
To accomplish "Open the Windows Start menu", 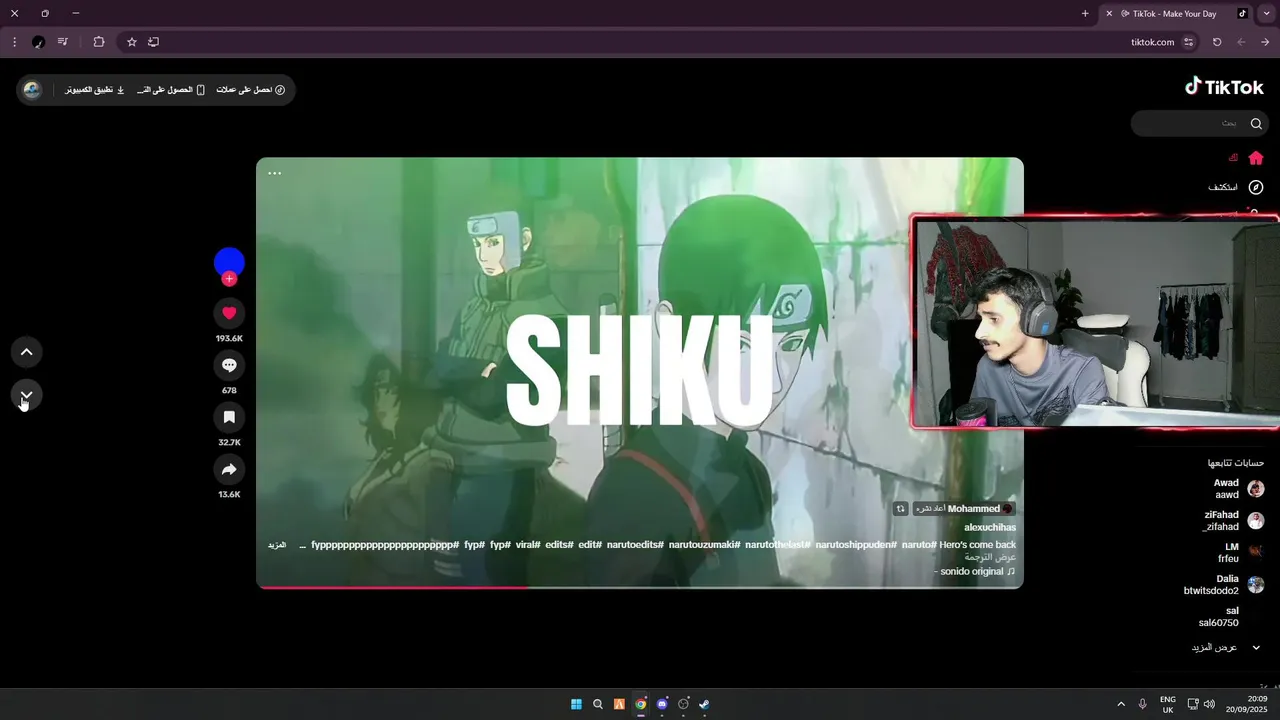I will (x=576, y=704).
